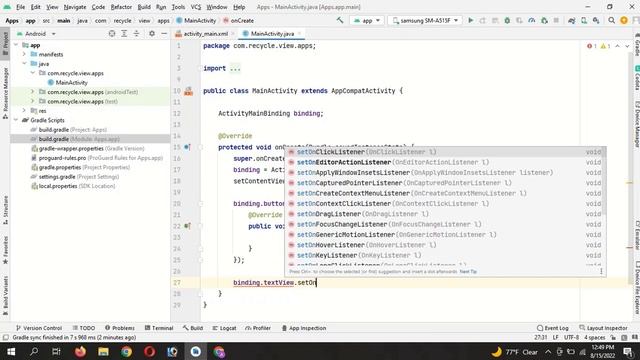Click gutter override icon on line 22
Screen dimensions: 640x360
click(x=187, y=226)
